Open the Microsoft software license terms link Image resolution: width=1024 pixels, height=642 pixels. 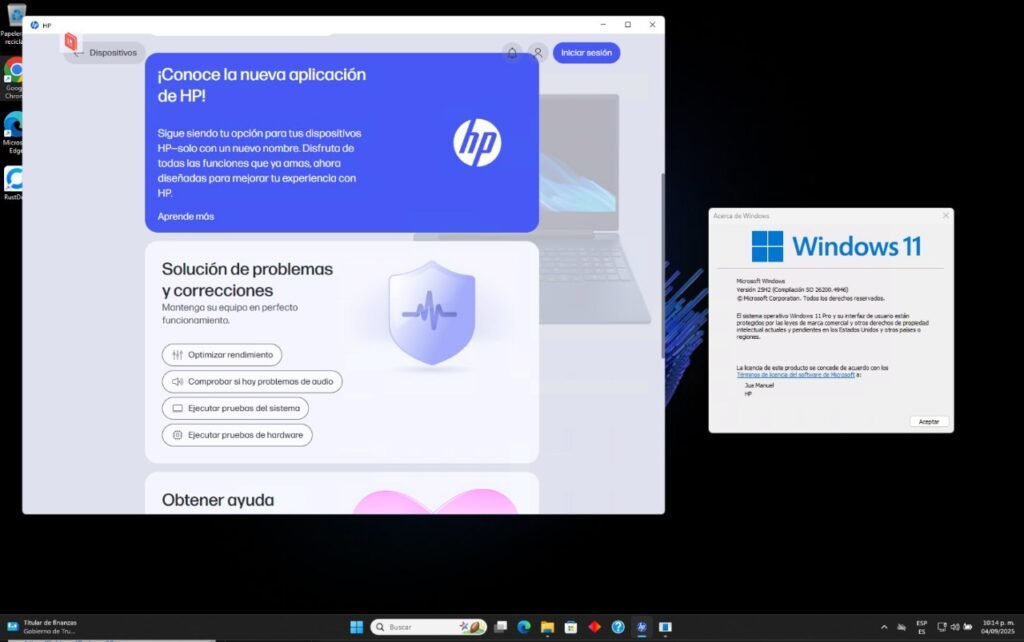[x=796, y=374]
